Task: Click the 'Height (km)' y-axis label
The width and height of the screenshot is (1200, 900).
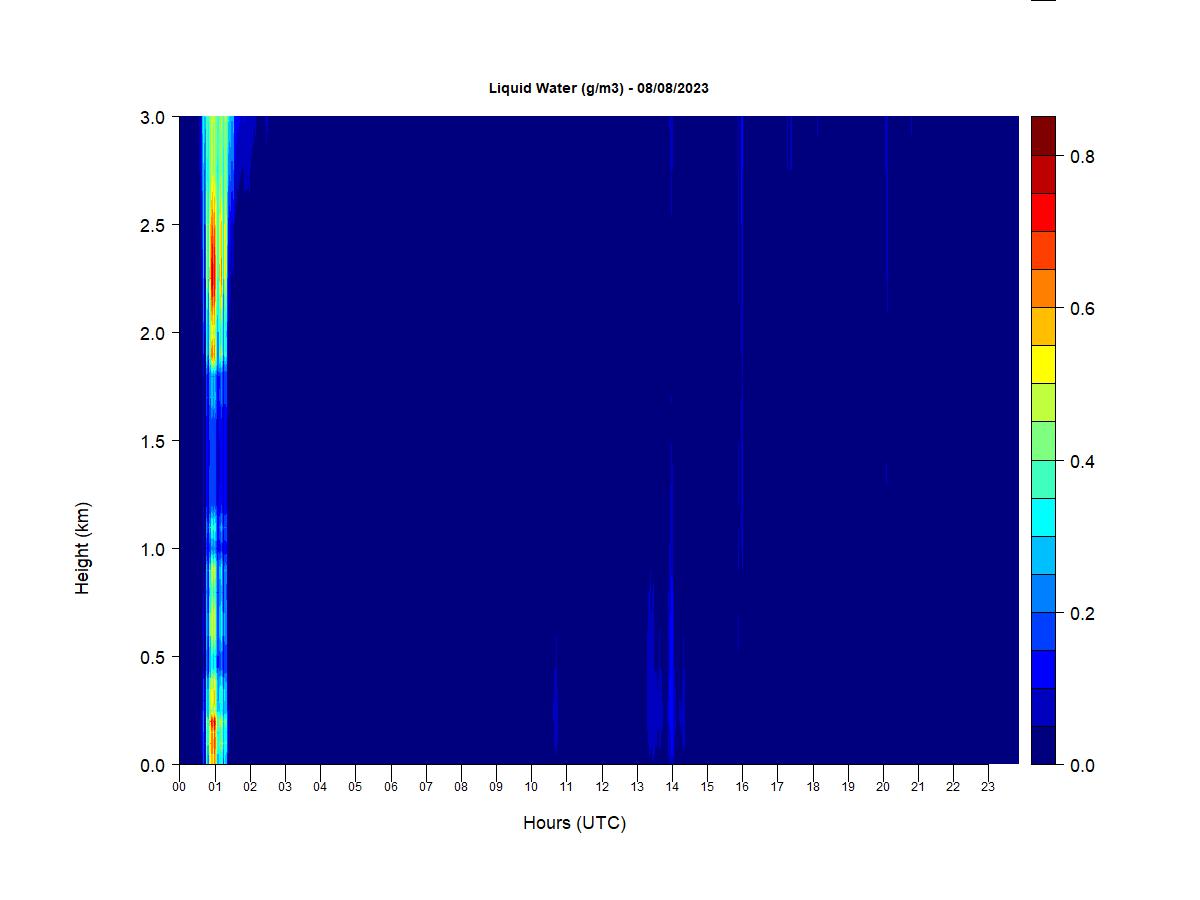Action: coord(82,548)
